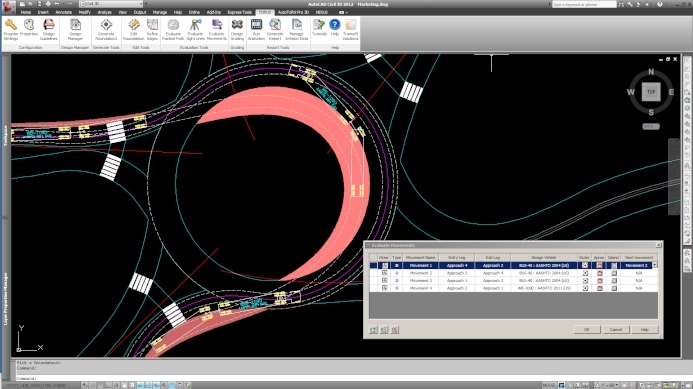Click Undo in the quick access toolbar
Screen dimensions: 693x389
[57, 4]
